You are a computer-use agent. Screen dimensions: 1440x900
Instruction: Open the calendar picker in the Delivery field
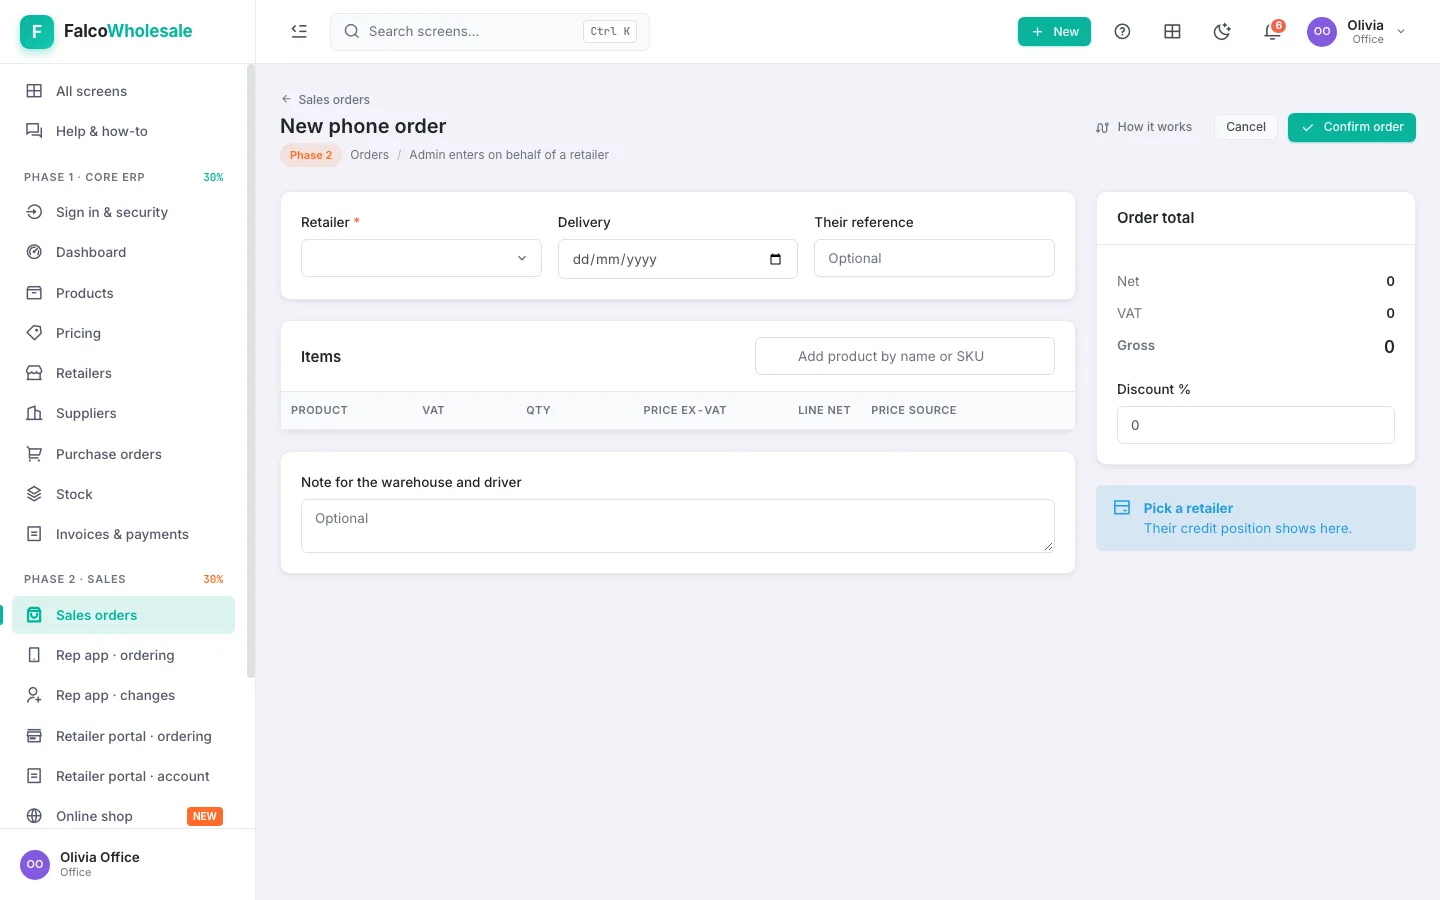click(775, 259)
